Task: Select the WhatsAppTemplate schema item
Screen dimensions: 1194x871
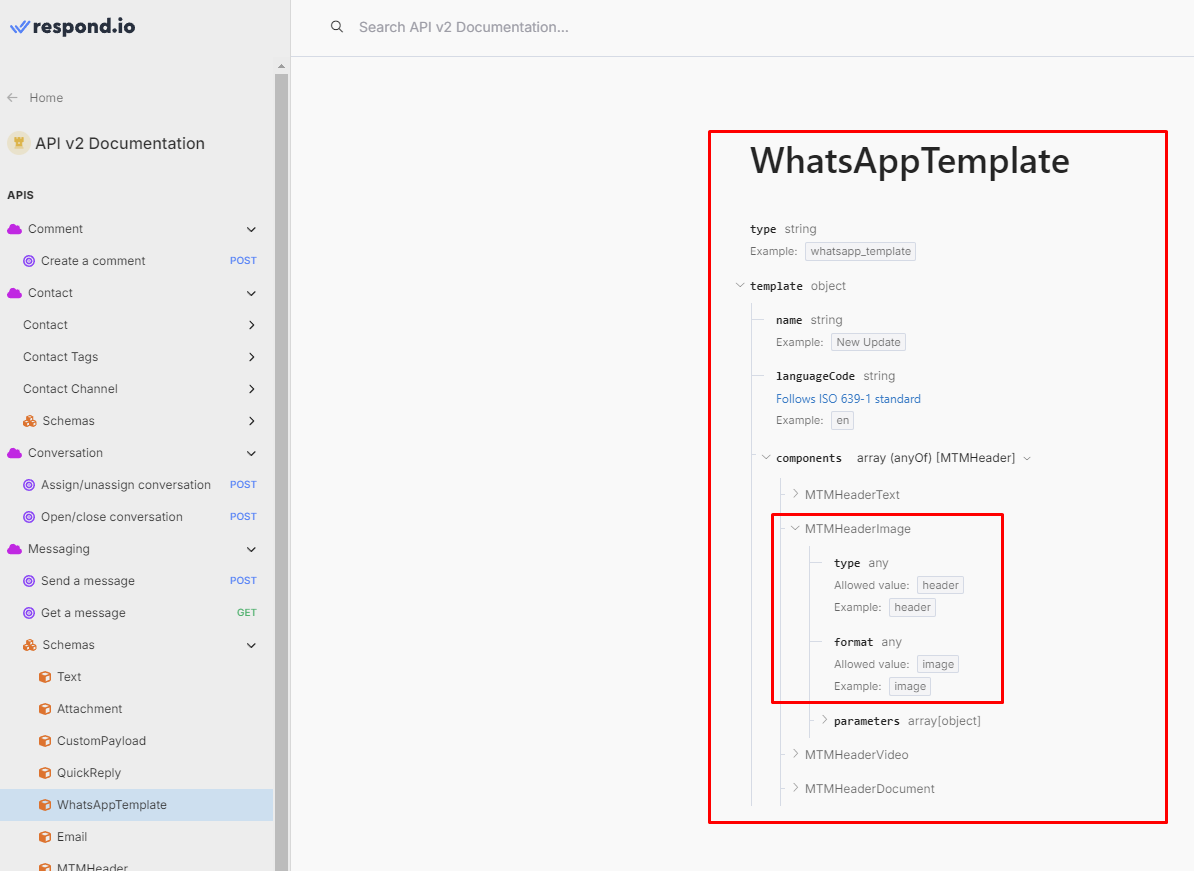Action: pyautogui.click(x=136, y=805)
